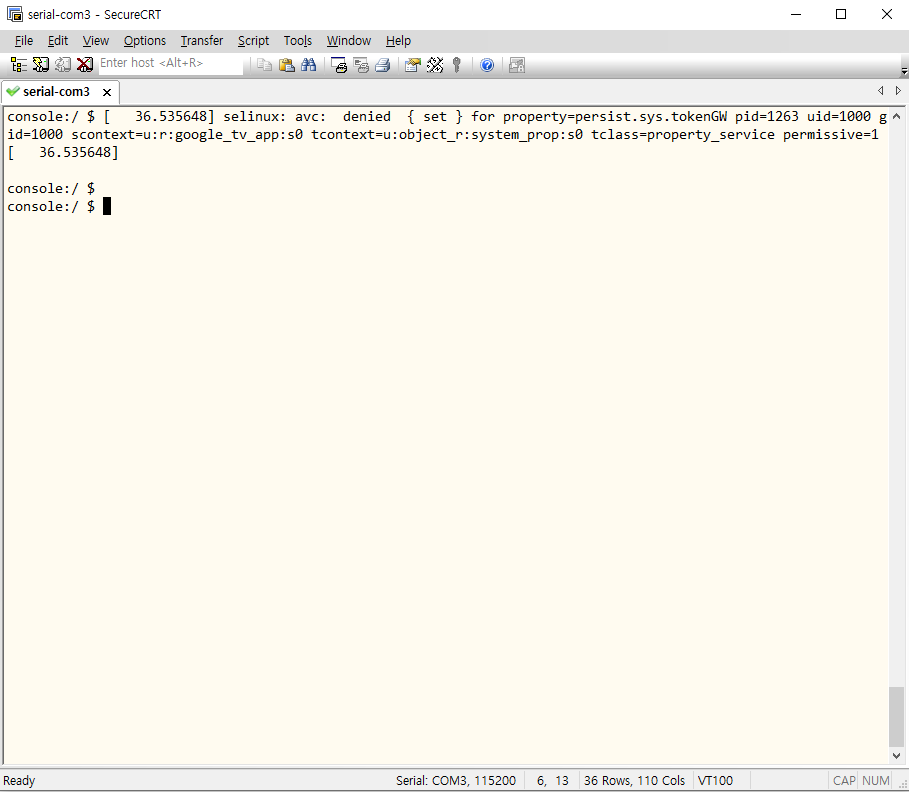Open the Help menu

(x=398, y=41)
